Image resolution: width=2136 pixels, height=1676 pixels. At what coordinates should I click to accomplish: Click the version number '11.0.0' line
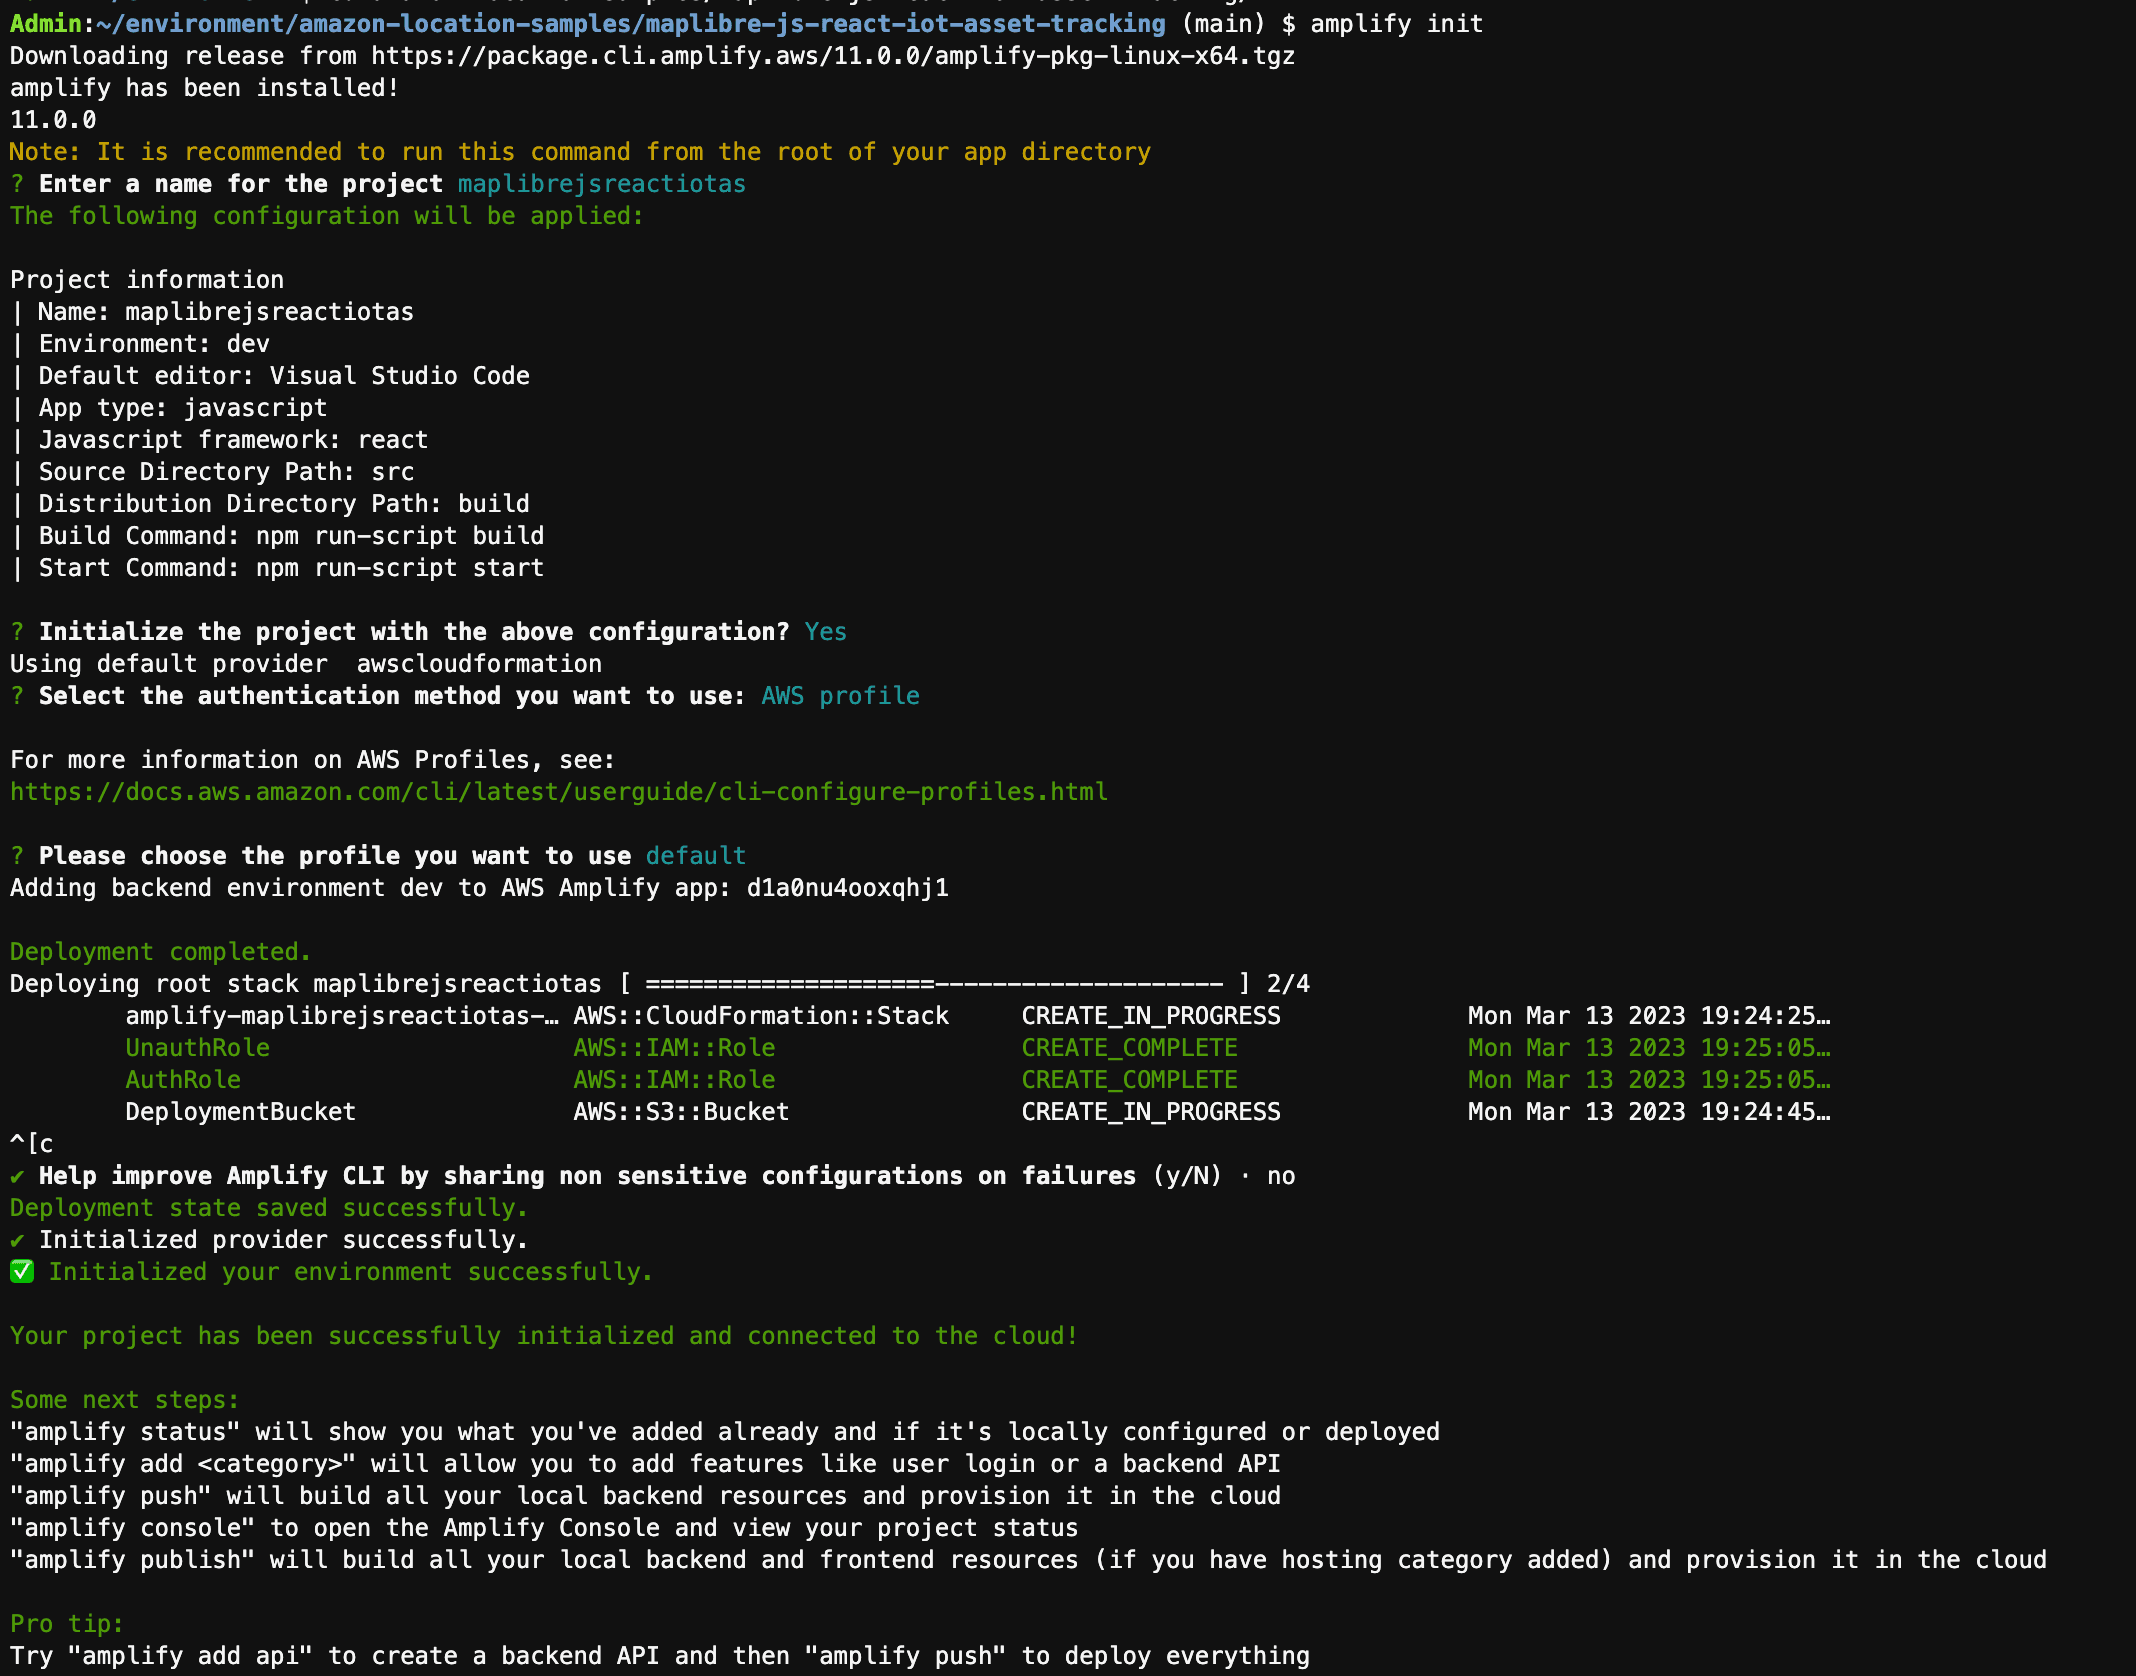click(x=53, y=120)
